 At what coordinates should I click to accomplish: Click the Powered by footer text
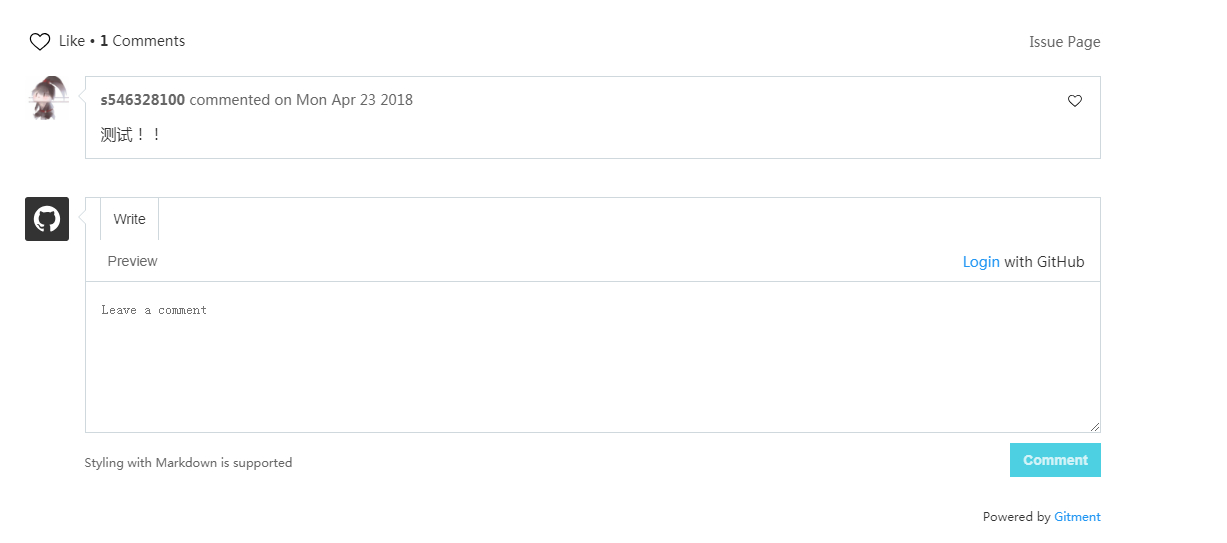pos(1016,517)
